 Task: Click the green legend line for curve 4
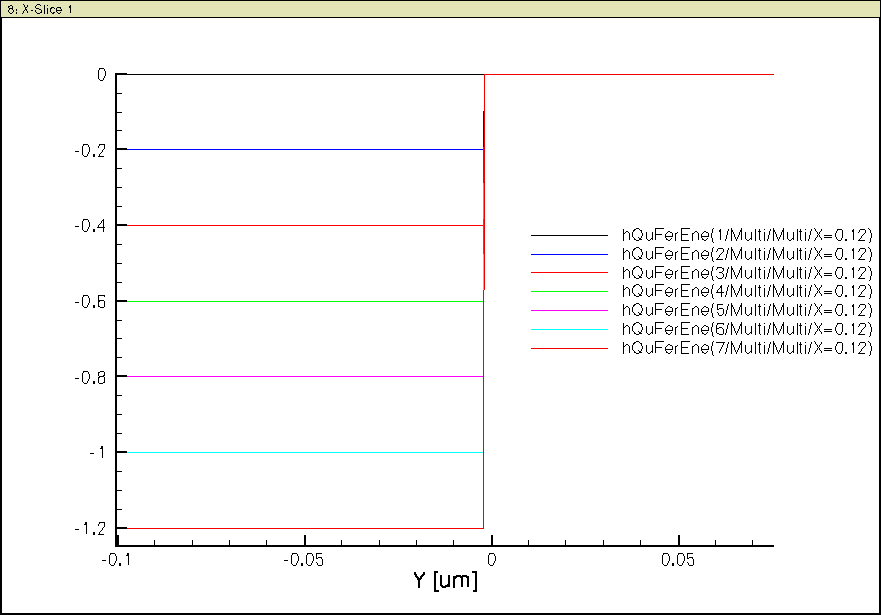(569, 291)
